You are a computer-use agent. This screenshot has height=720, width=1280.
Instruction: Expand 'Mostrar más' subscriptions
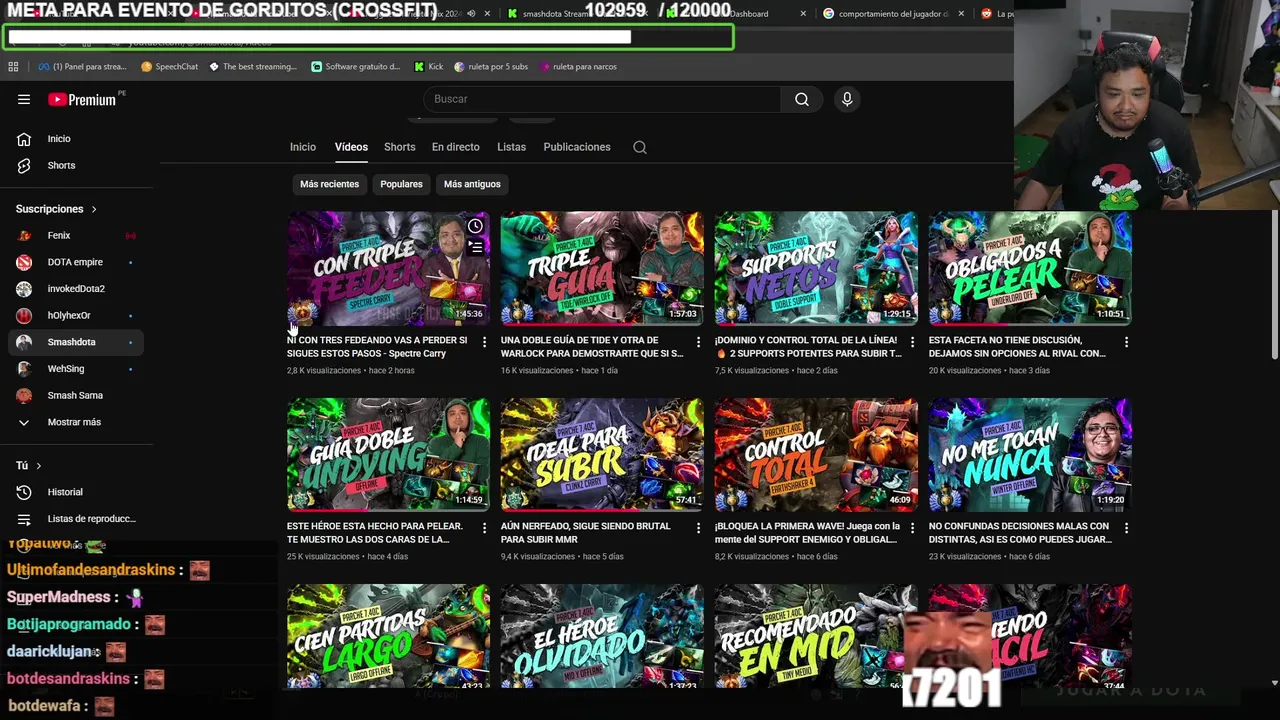72,422
